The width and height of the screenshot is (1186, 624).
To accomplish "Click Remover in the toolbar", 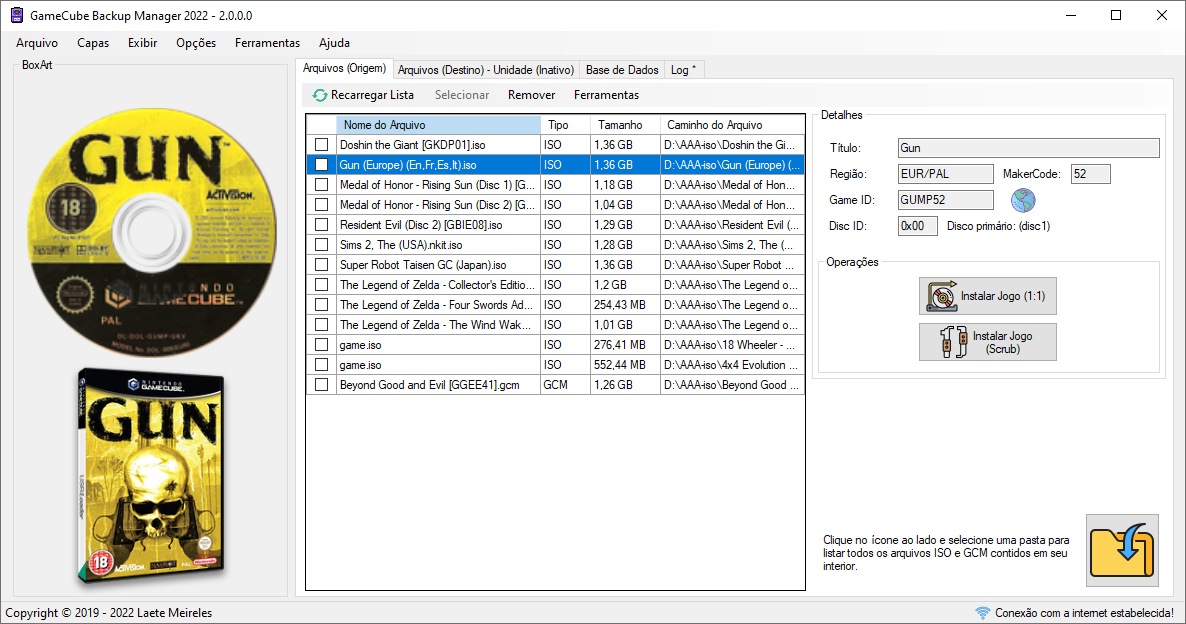I will point(531,94).
